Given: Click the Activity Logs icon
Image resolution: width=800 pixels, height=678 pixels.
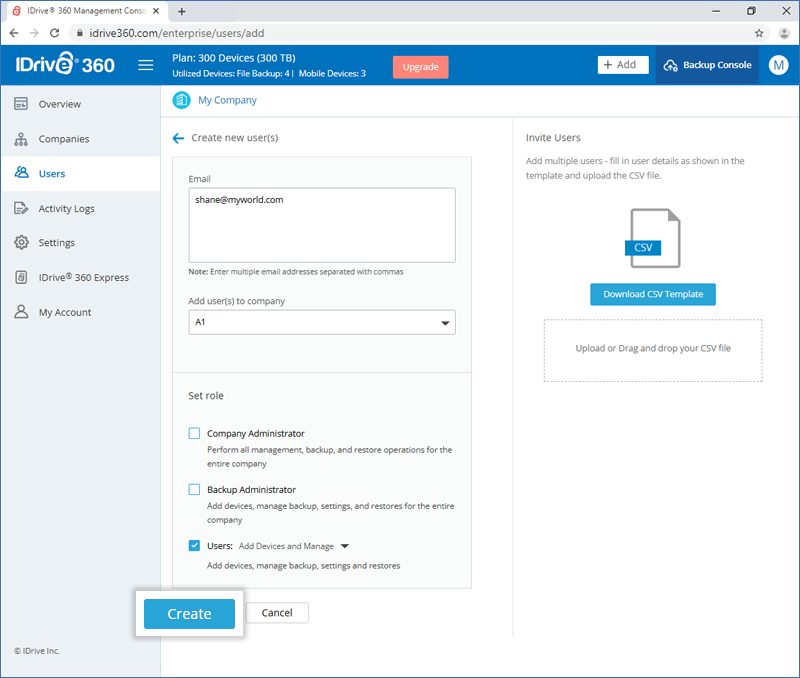Looking at the screenshot, I should tap(21, 208).
